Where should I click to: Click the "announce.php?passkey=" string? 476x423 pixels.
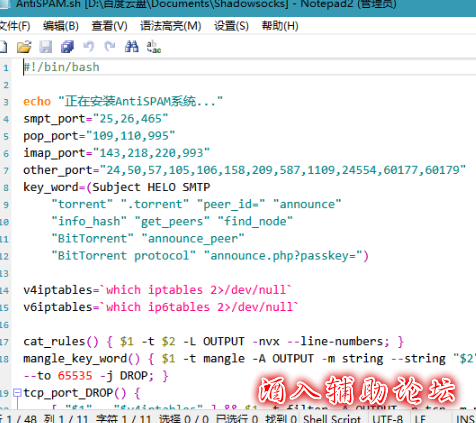pyautogui.click(x=283, y=256)
